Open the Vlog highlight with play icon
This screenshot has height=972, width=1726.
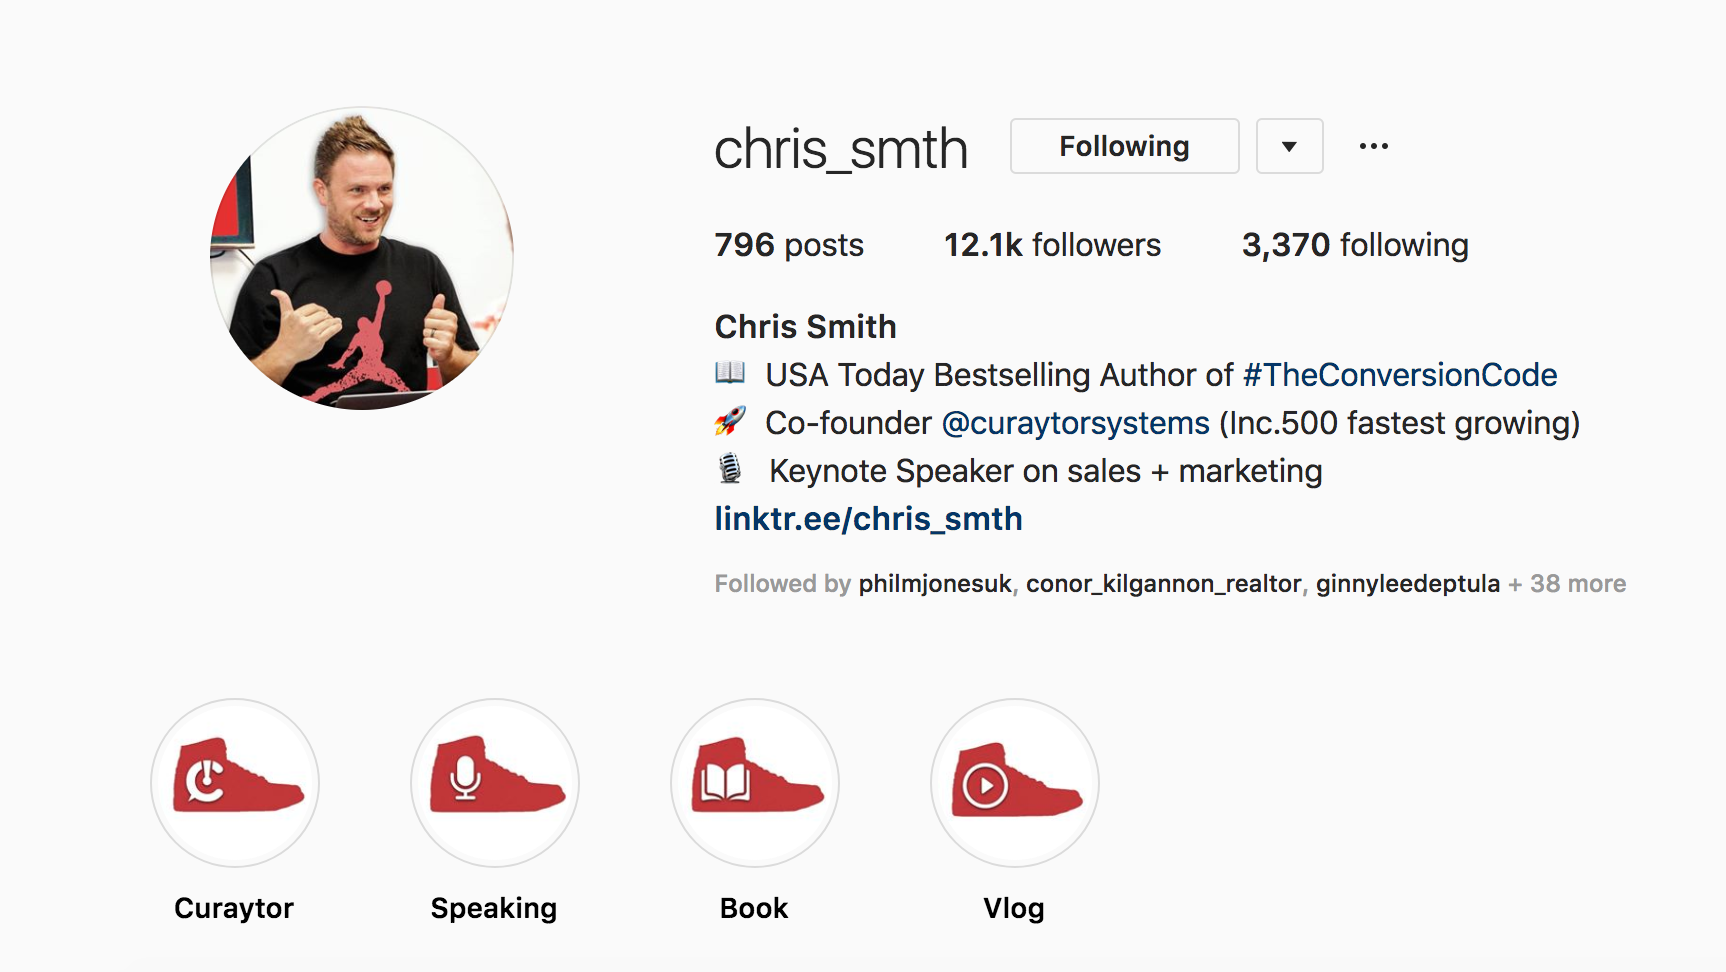click(x=1015, y=782)
